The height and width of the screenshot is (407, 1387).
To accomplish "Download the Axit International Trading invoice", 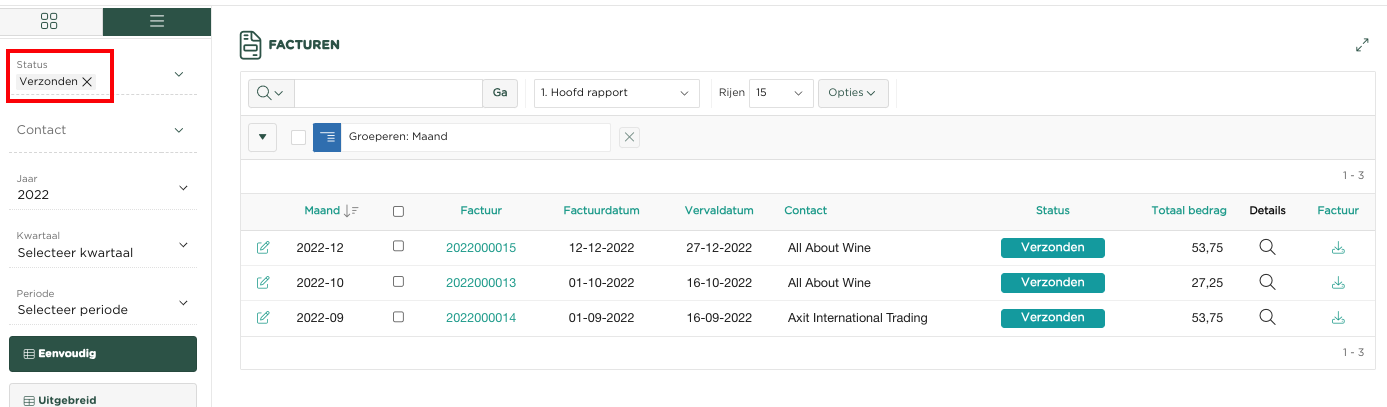I will click(1338, 318).
